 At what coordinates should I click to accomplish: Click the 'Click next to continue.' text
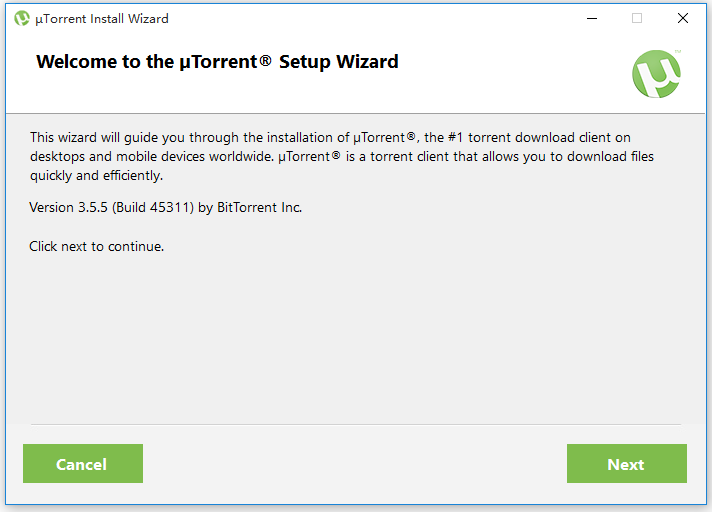click(96, 246)
